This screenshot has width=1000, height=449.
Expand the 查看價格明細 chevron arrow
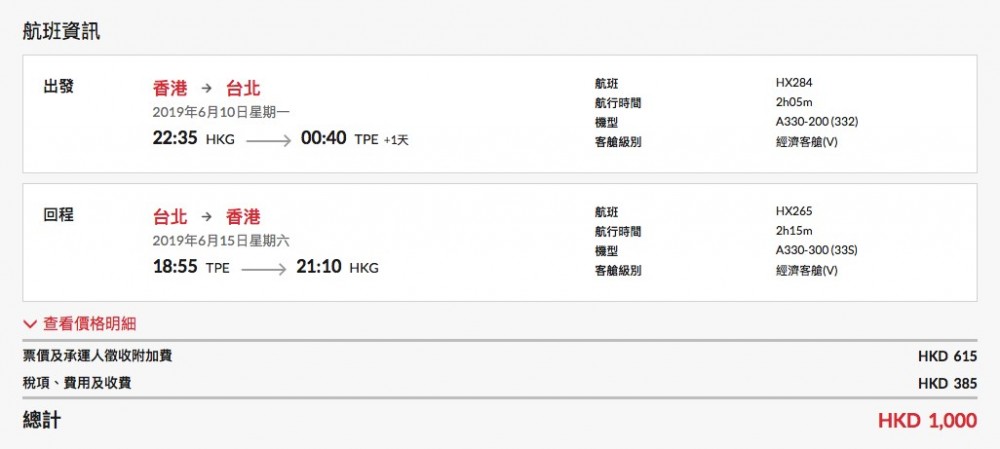pyautogui.click(x=30, y=324)
